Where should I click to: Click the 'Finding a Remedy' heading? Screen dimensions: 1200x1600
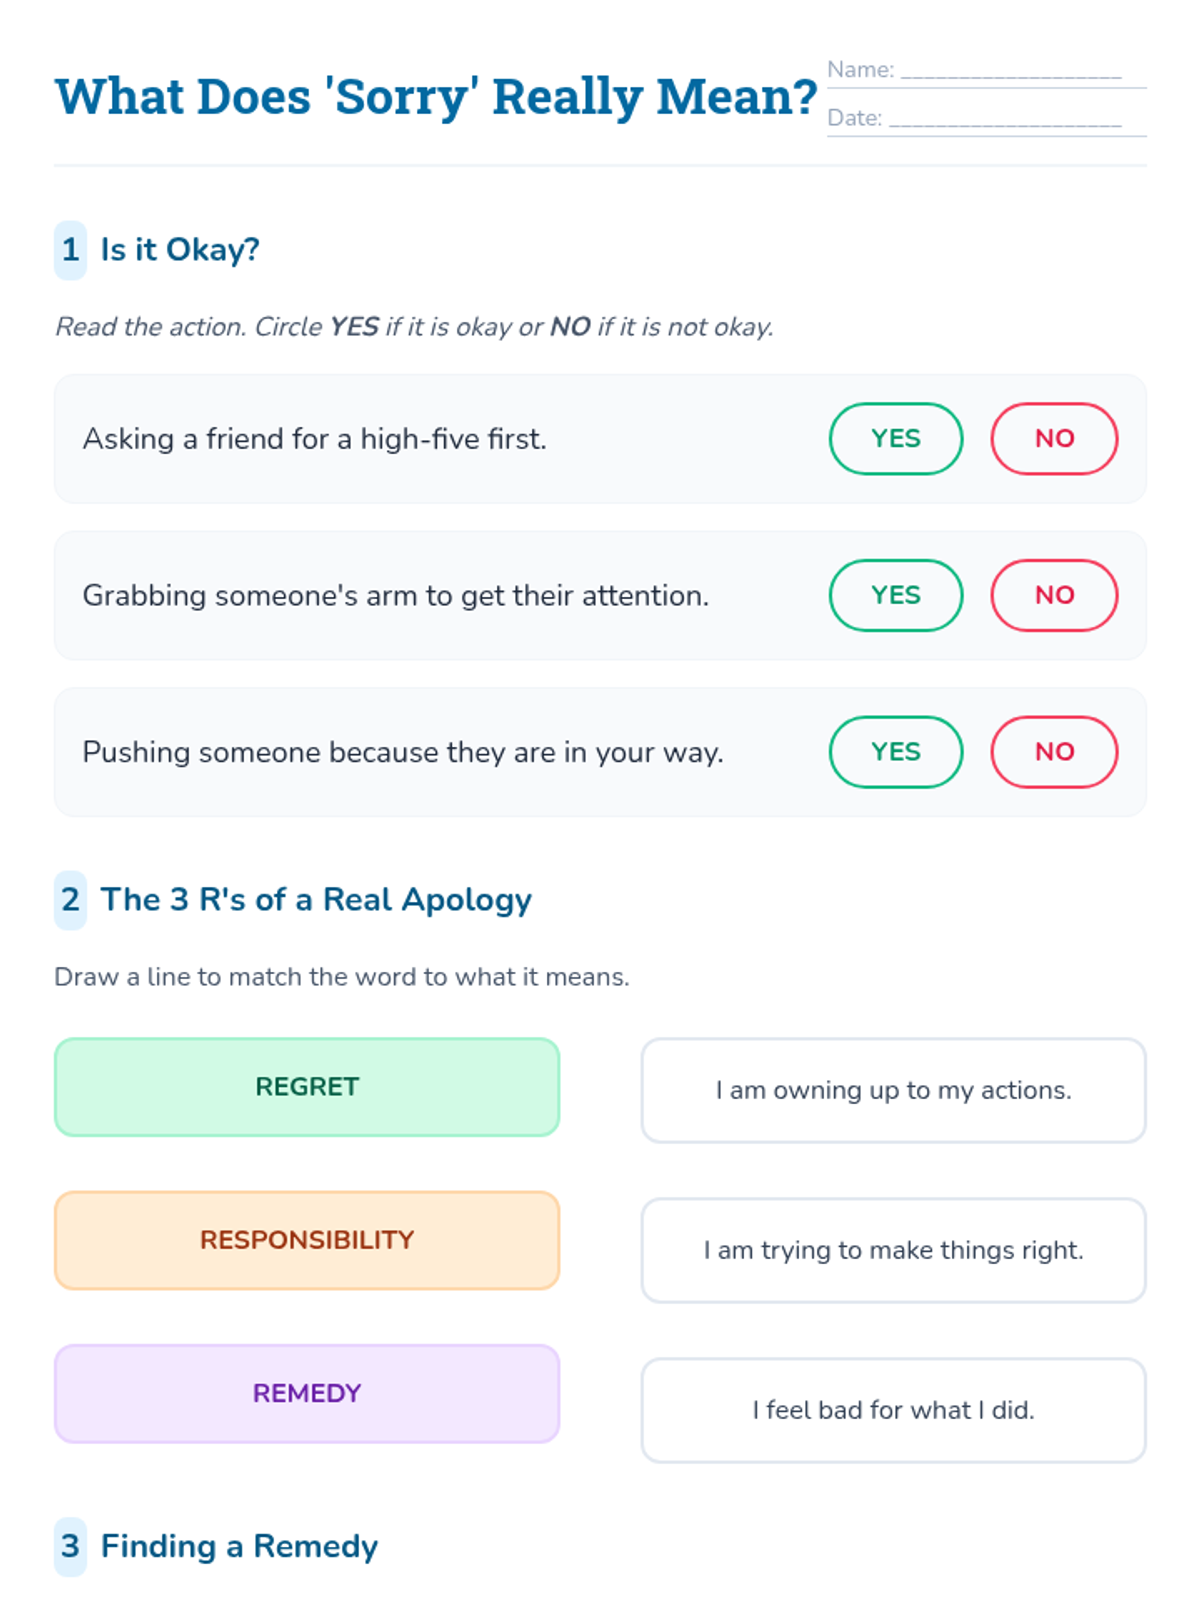tap(239, 1547)
